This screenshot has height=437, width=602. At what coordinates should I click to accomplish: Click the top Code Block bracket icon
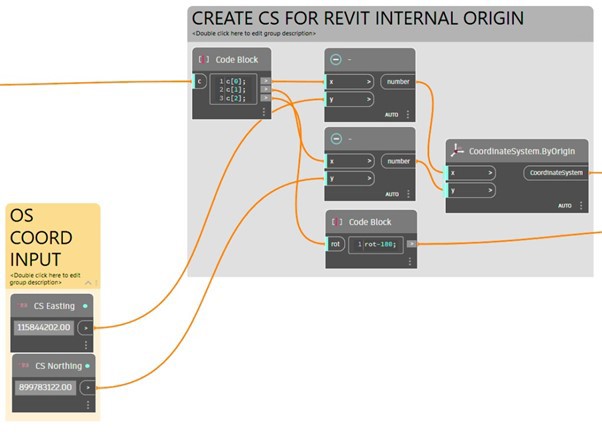[x=203, y=60]
